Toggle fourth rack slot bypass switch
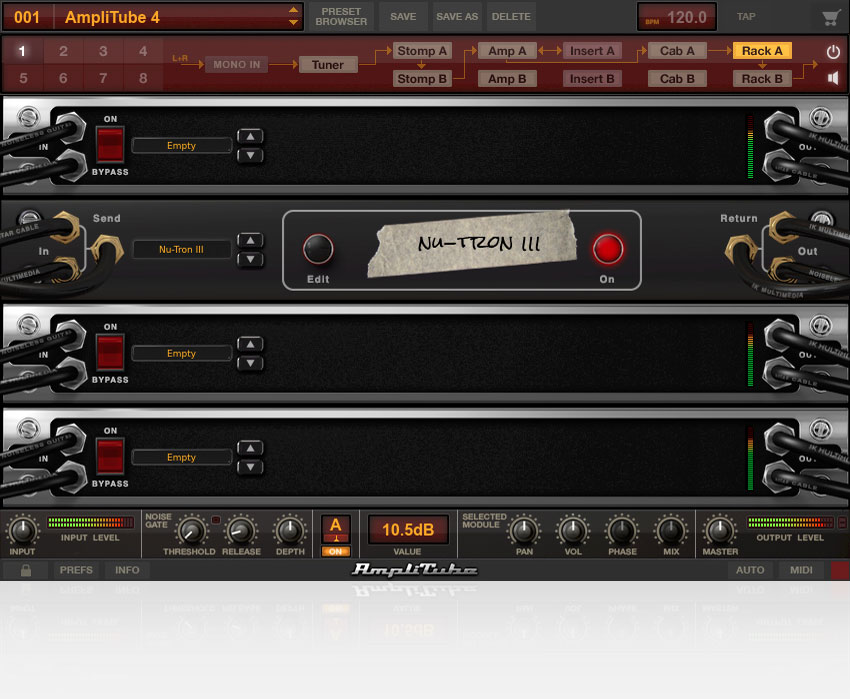Viewport: 850px width, 699px height. (110, 456)
